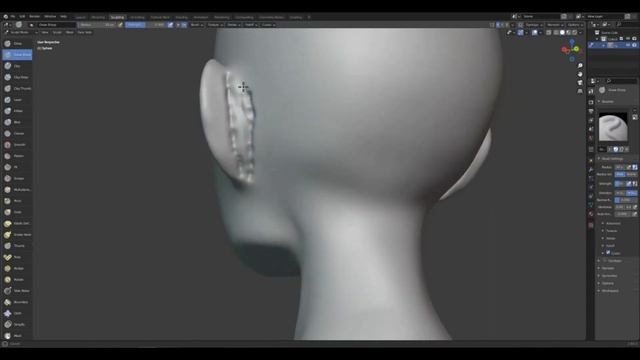Open the Face Sets menu
This screenshot has height=360, width=640.
point(84,32)
